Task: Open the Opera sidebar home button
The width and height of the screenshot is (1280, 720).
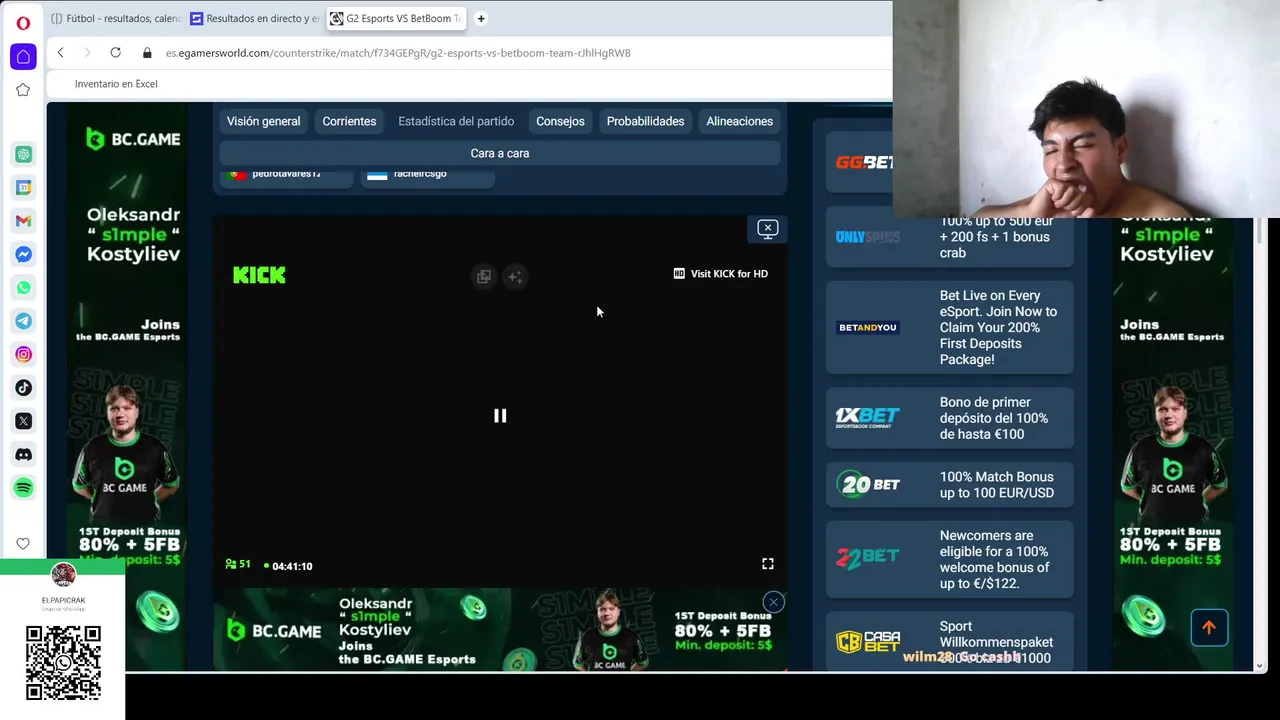Action: 23,56
